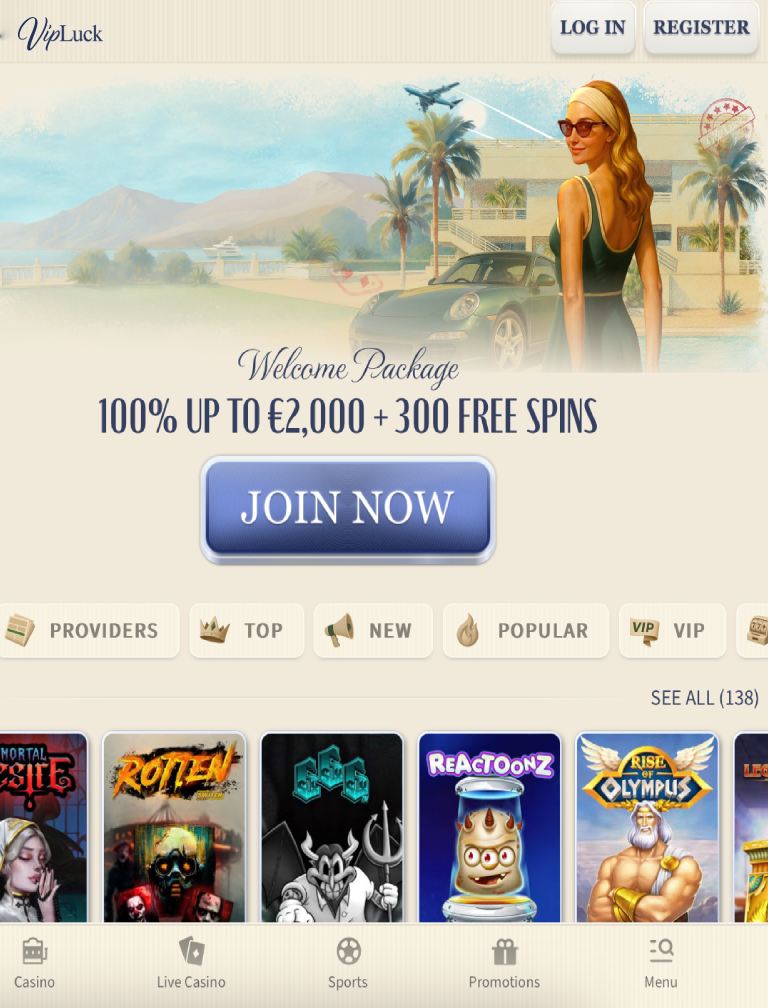The height and width of the screenshot is (1008, 768).
Task: Open the Reactoonz game thumbnail
Action: pos(490,827)
